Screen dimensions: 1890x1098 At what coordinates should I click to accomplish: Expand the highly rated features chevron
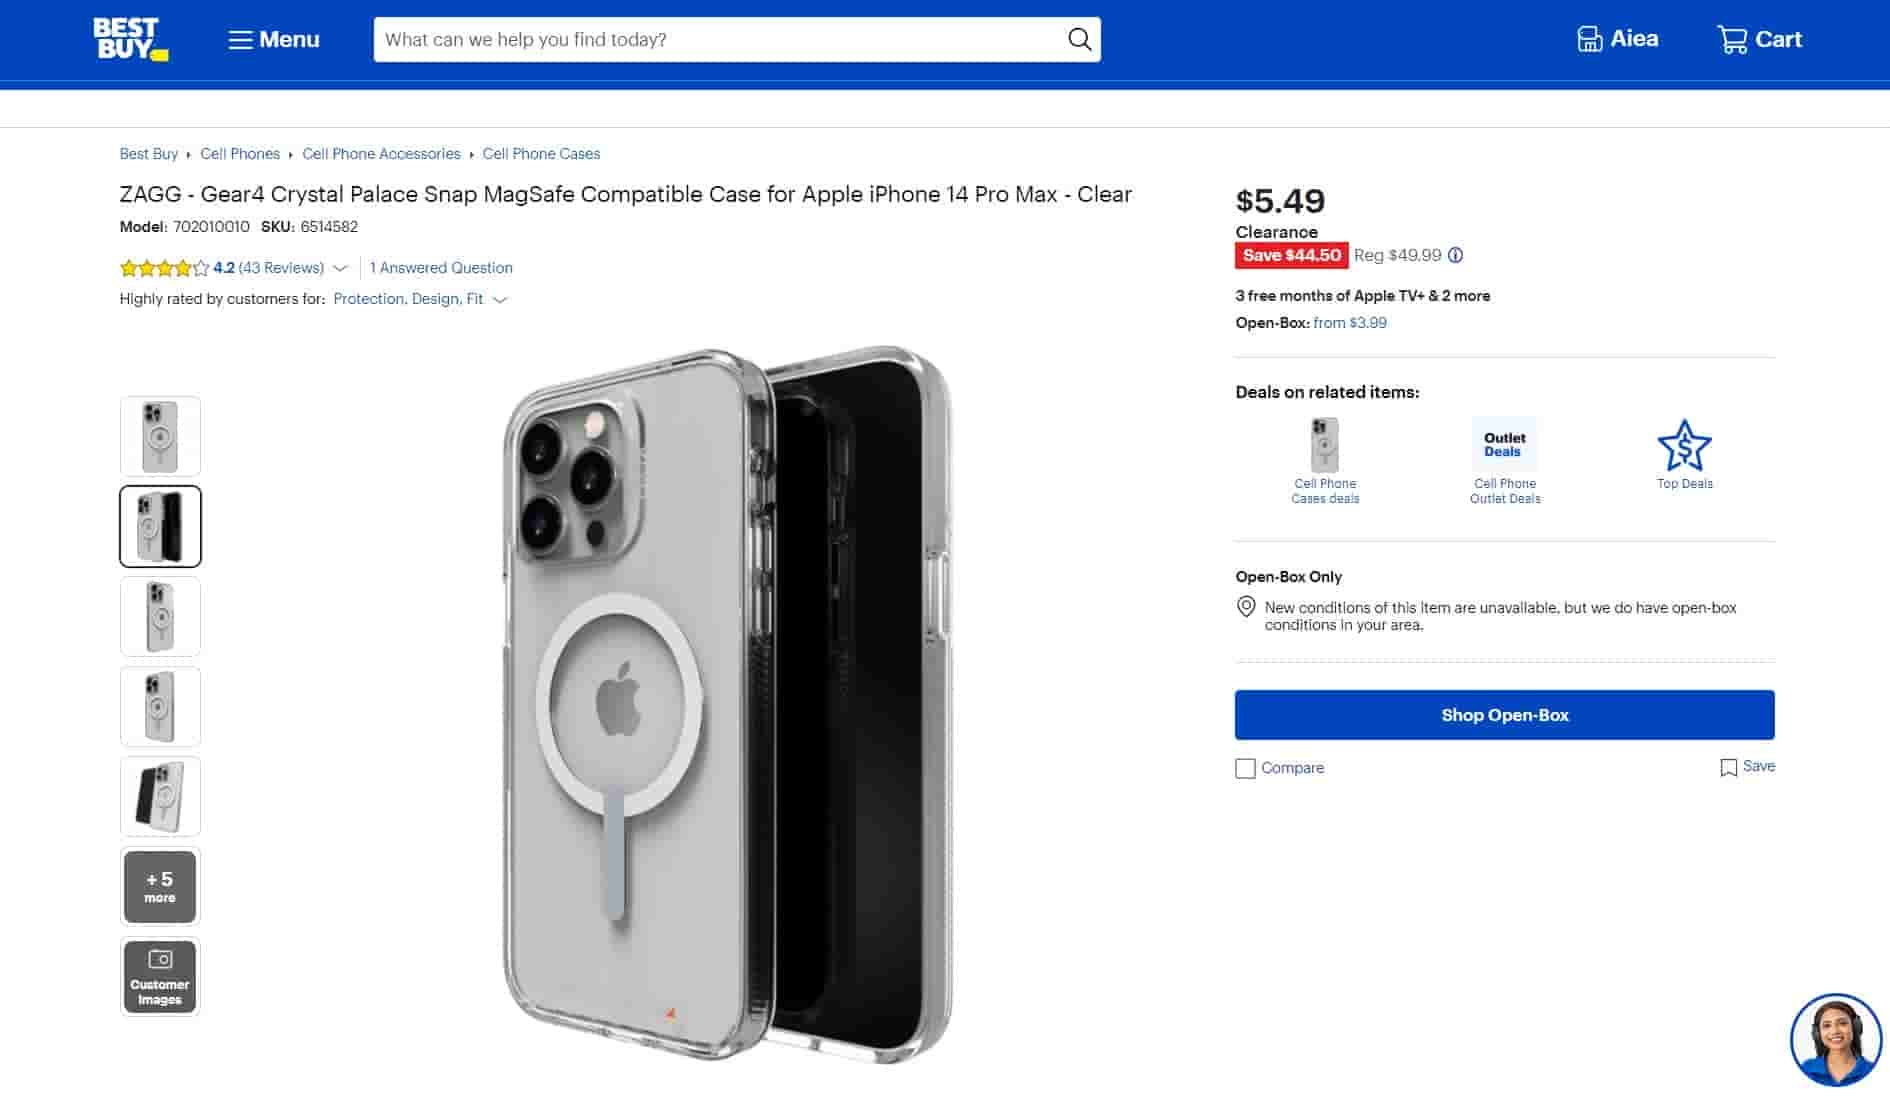coord(500,299)
